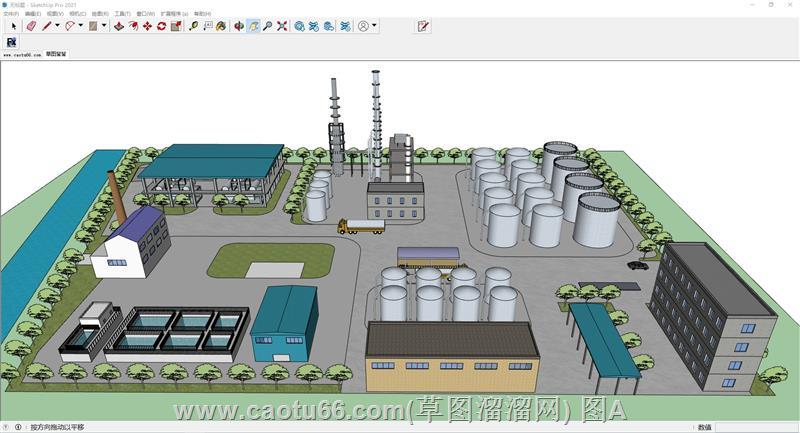Click the user account sign-in icon
Screen dimensions: 800x433
(x=363, y=26)
